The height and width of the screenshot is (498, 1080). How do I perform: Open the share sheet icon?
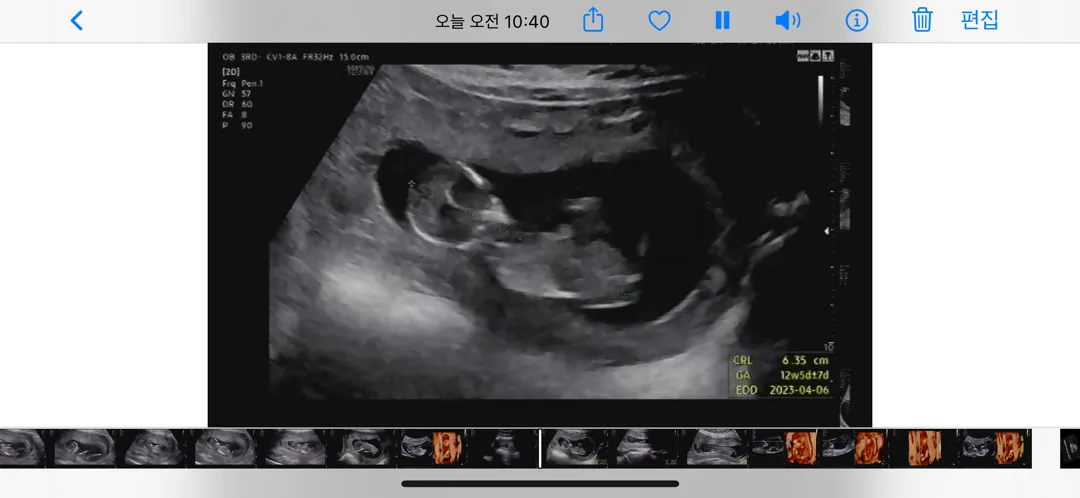click(x=592, y=21)
